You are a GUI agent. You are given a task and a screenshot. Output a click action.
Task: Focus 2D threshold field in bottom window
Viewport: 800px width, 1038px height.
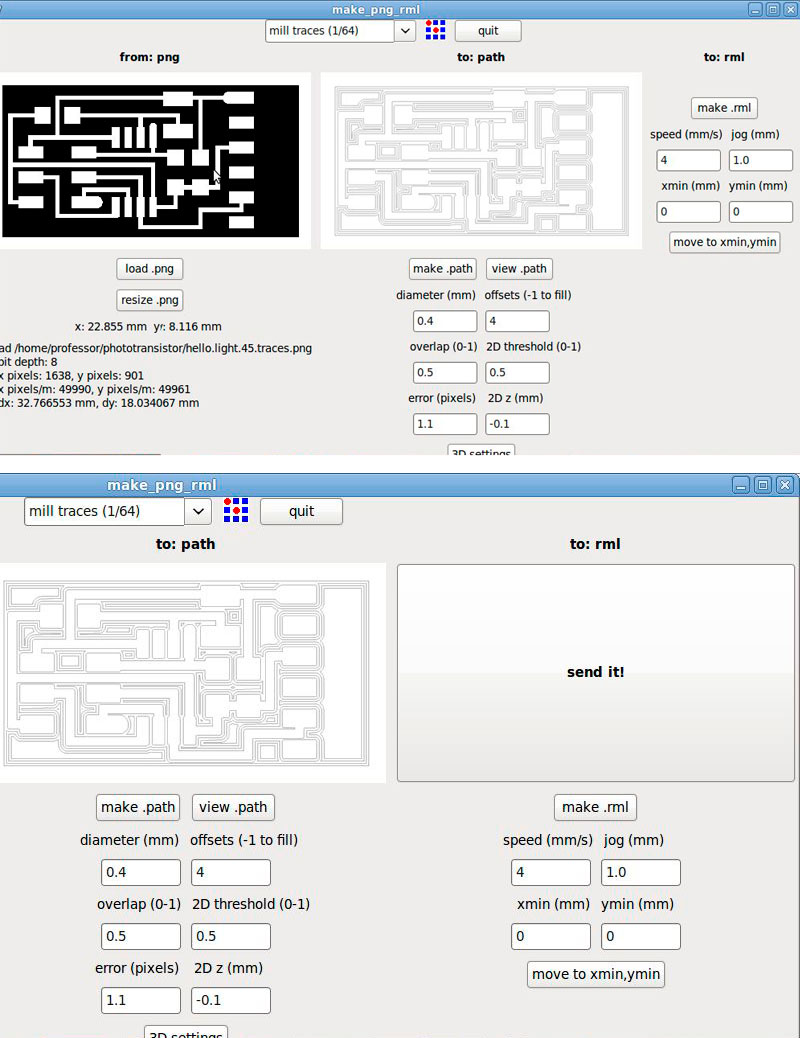[x=230, y=937]
